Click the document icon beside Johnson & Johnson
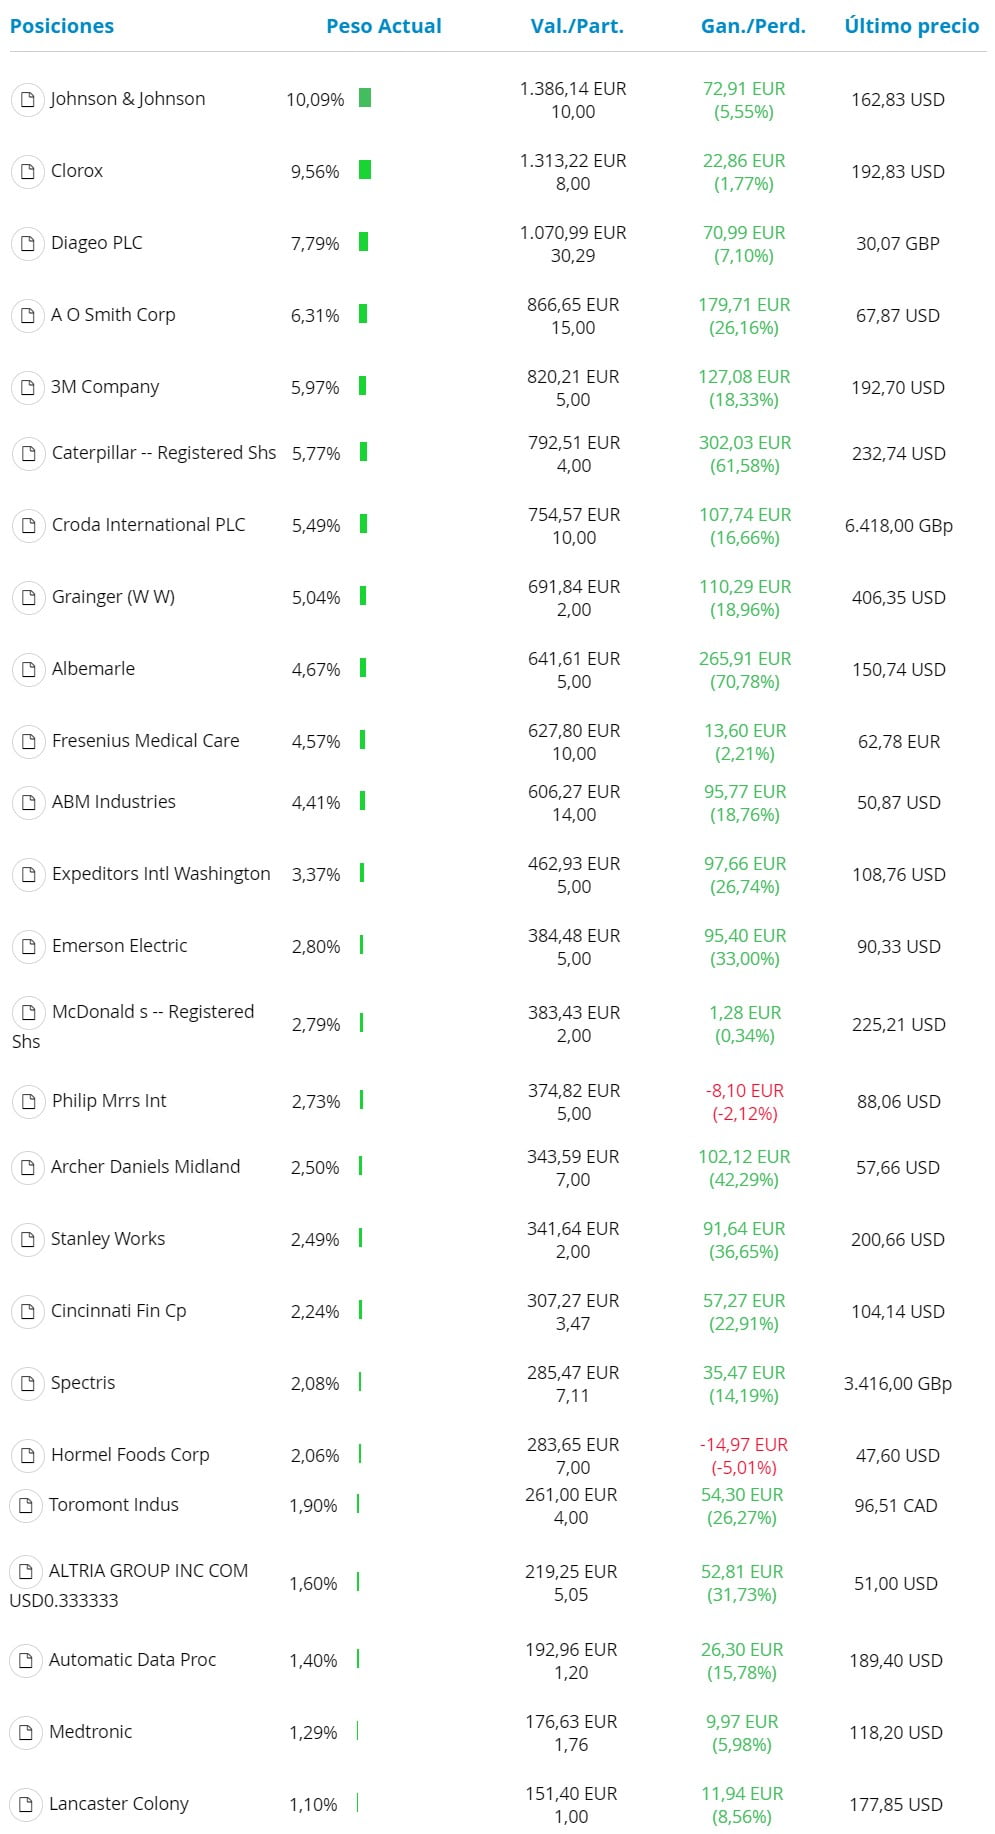The height and width of the screenshot is (1834, 995). pyautogui.click(x=28, y=99)
